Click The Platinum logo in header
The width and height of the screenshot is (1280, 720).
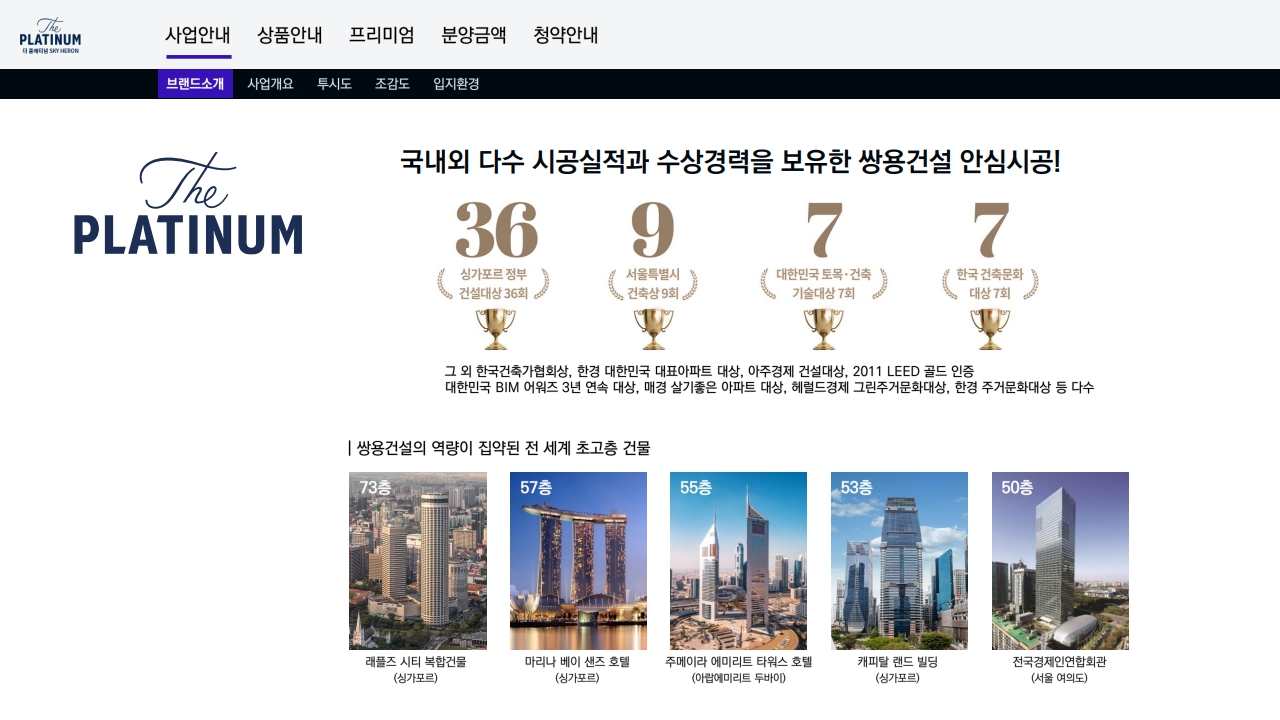[x=50, y=35]
